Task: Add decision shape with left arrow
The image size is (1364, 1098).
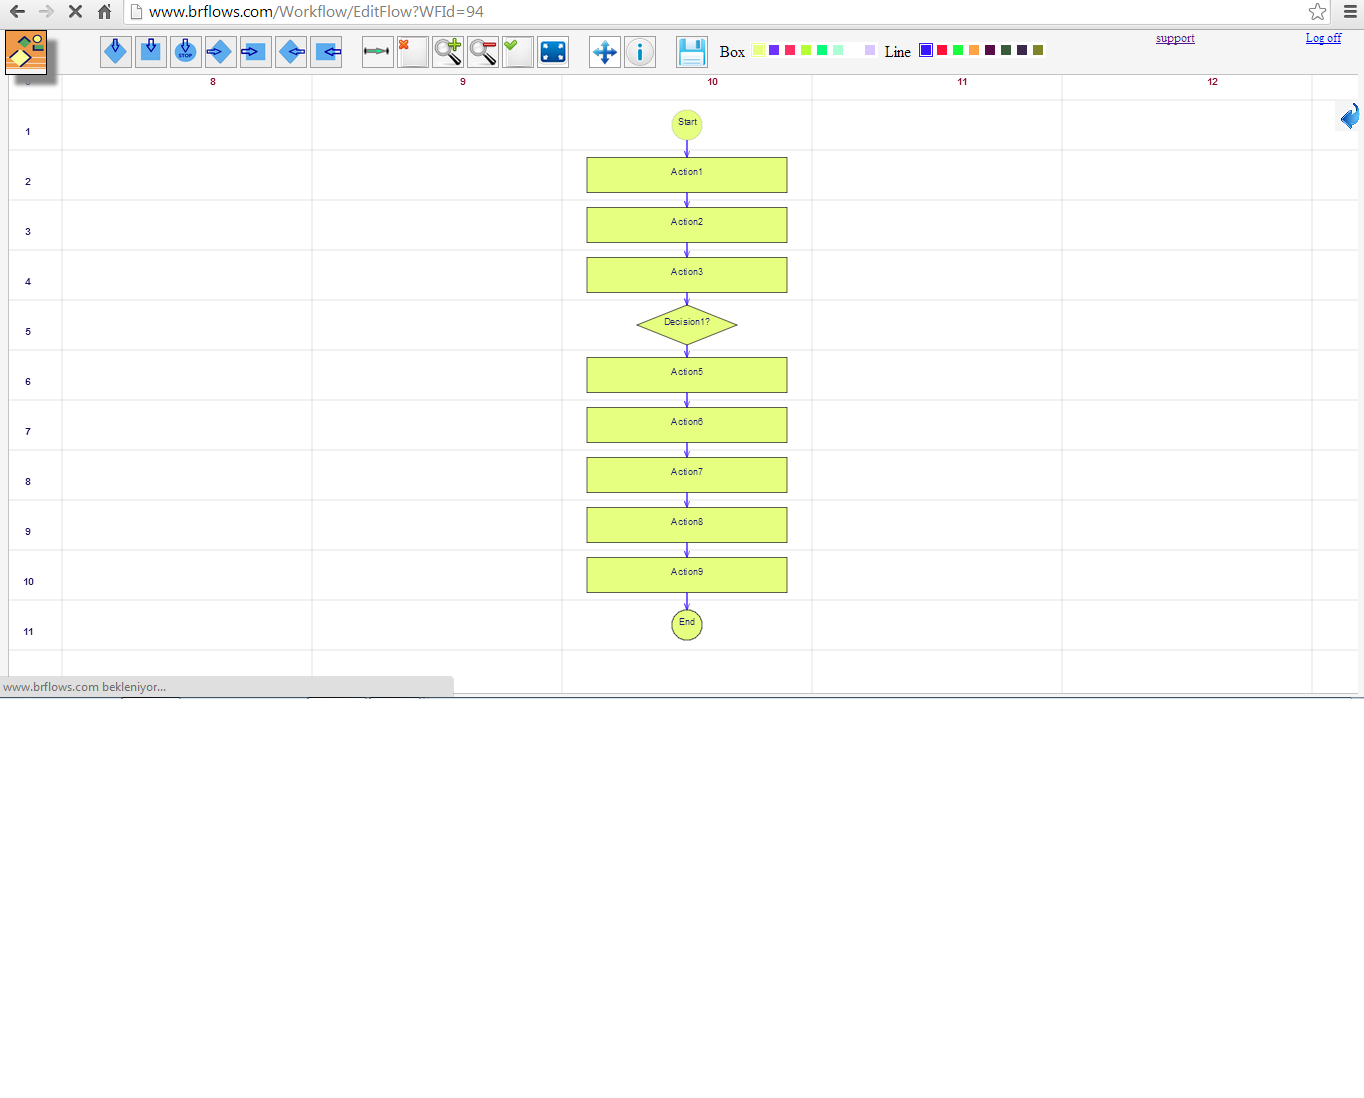Action: 291,51
